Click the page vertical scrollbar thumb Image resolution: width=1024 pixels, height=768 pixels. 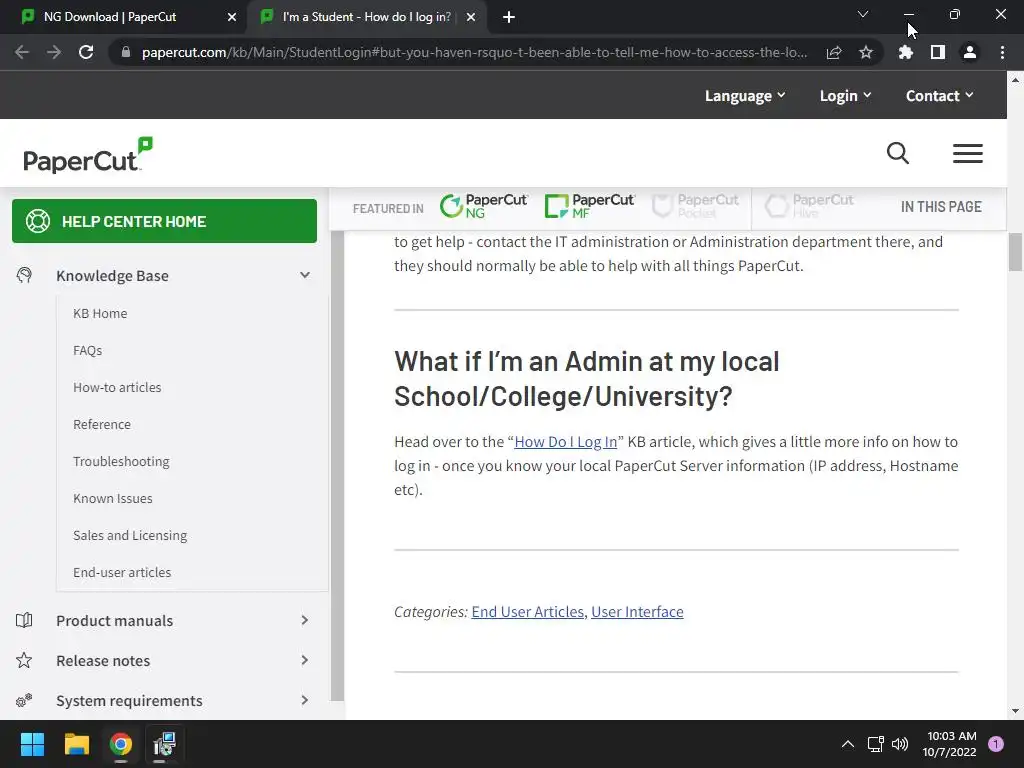click(x=1015, y=251)
